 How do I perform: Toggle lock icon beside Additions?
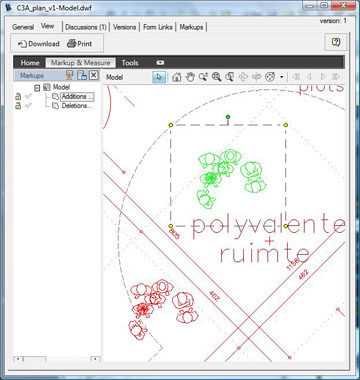pyautogui.click(x=18, y=97)
